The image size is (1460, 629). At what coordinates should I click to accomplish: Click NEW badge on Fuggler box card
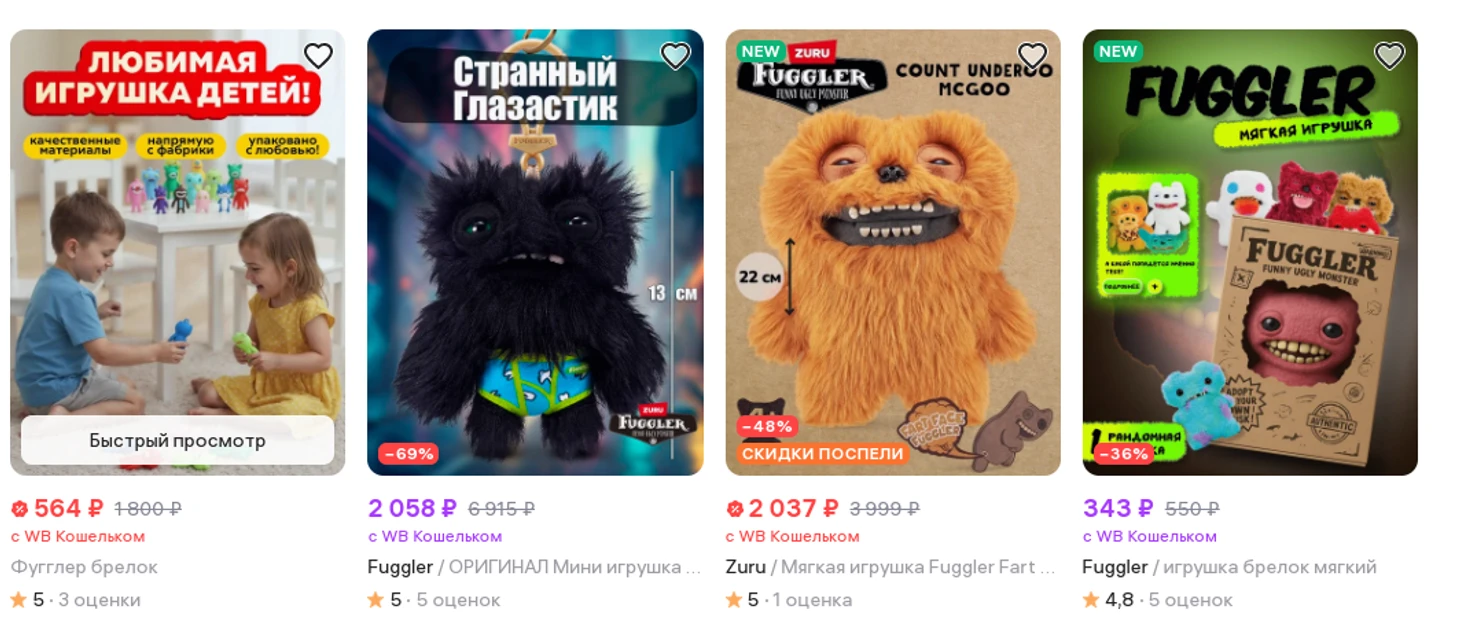coord(1117,51)
